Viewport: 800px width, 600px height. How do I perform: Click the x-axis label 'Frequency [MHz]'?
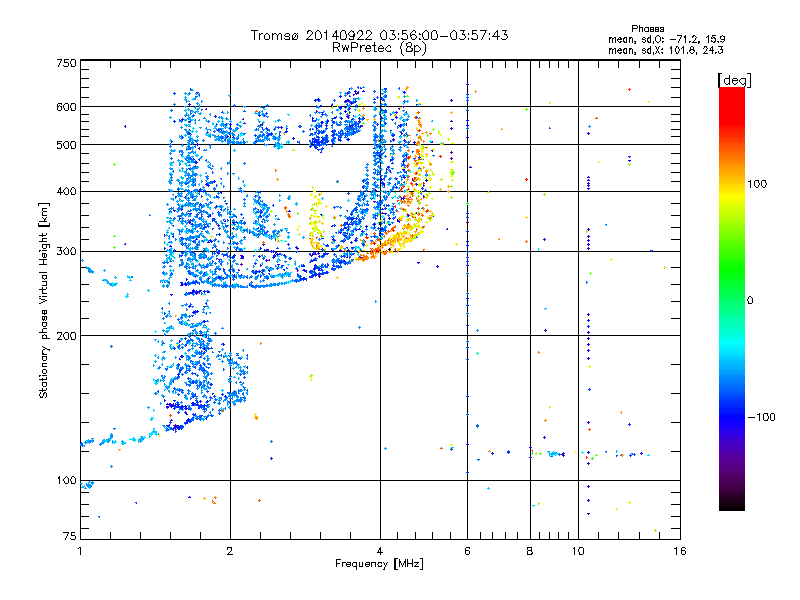click(379, 564)
